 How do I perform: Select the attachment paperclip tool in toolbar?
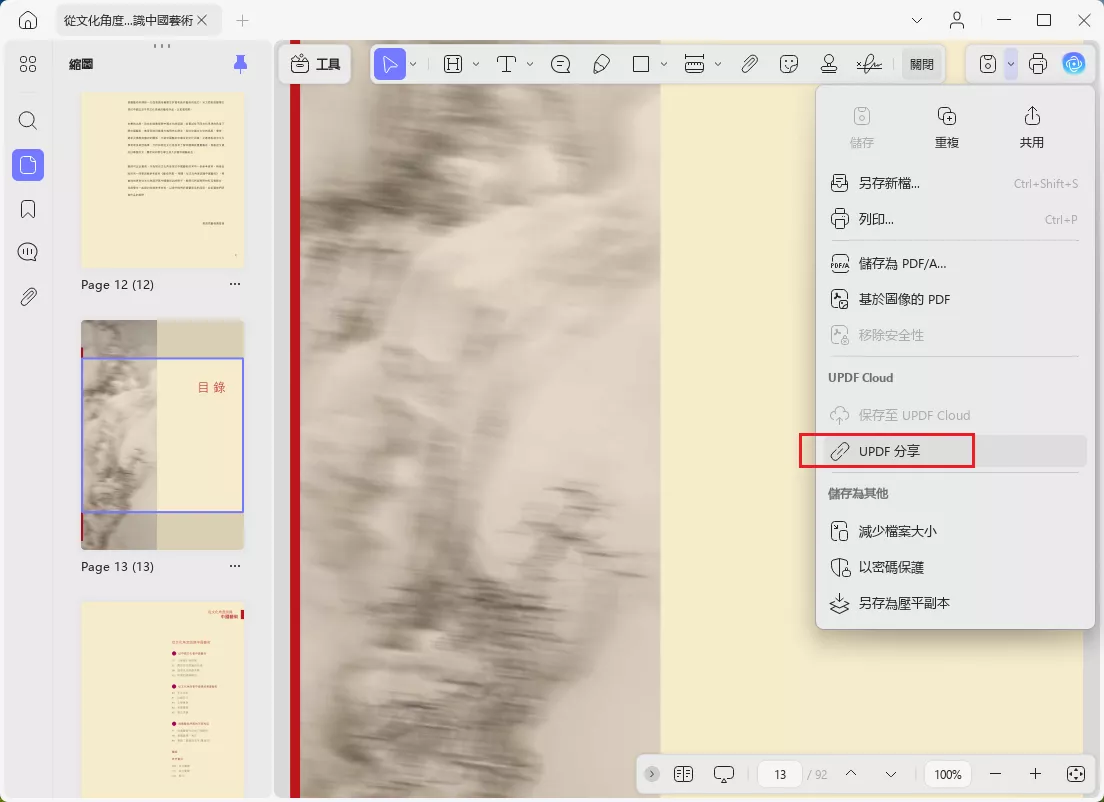pos(750,65)
